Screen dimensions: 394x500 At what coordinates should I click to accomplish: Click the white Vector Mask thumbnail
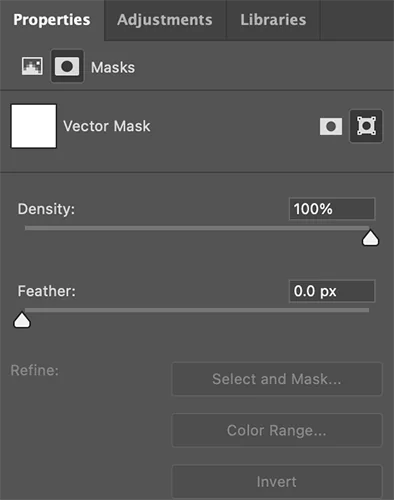(34, 126)
